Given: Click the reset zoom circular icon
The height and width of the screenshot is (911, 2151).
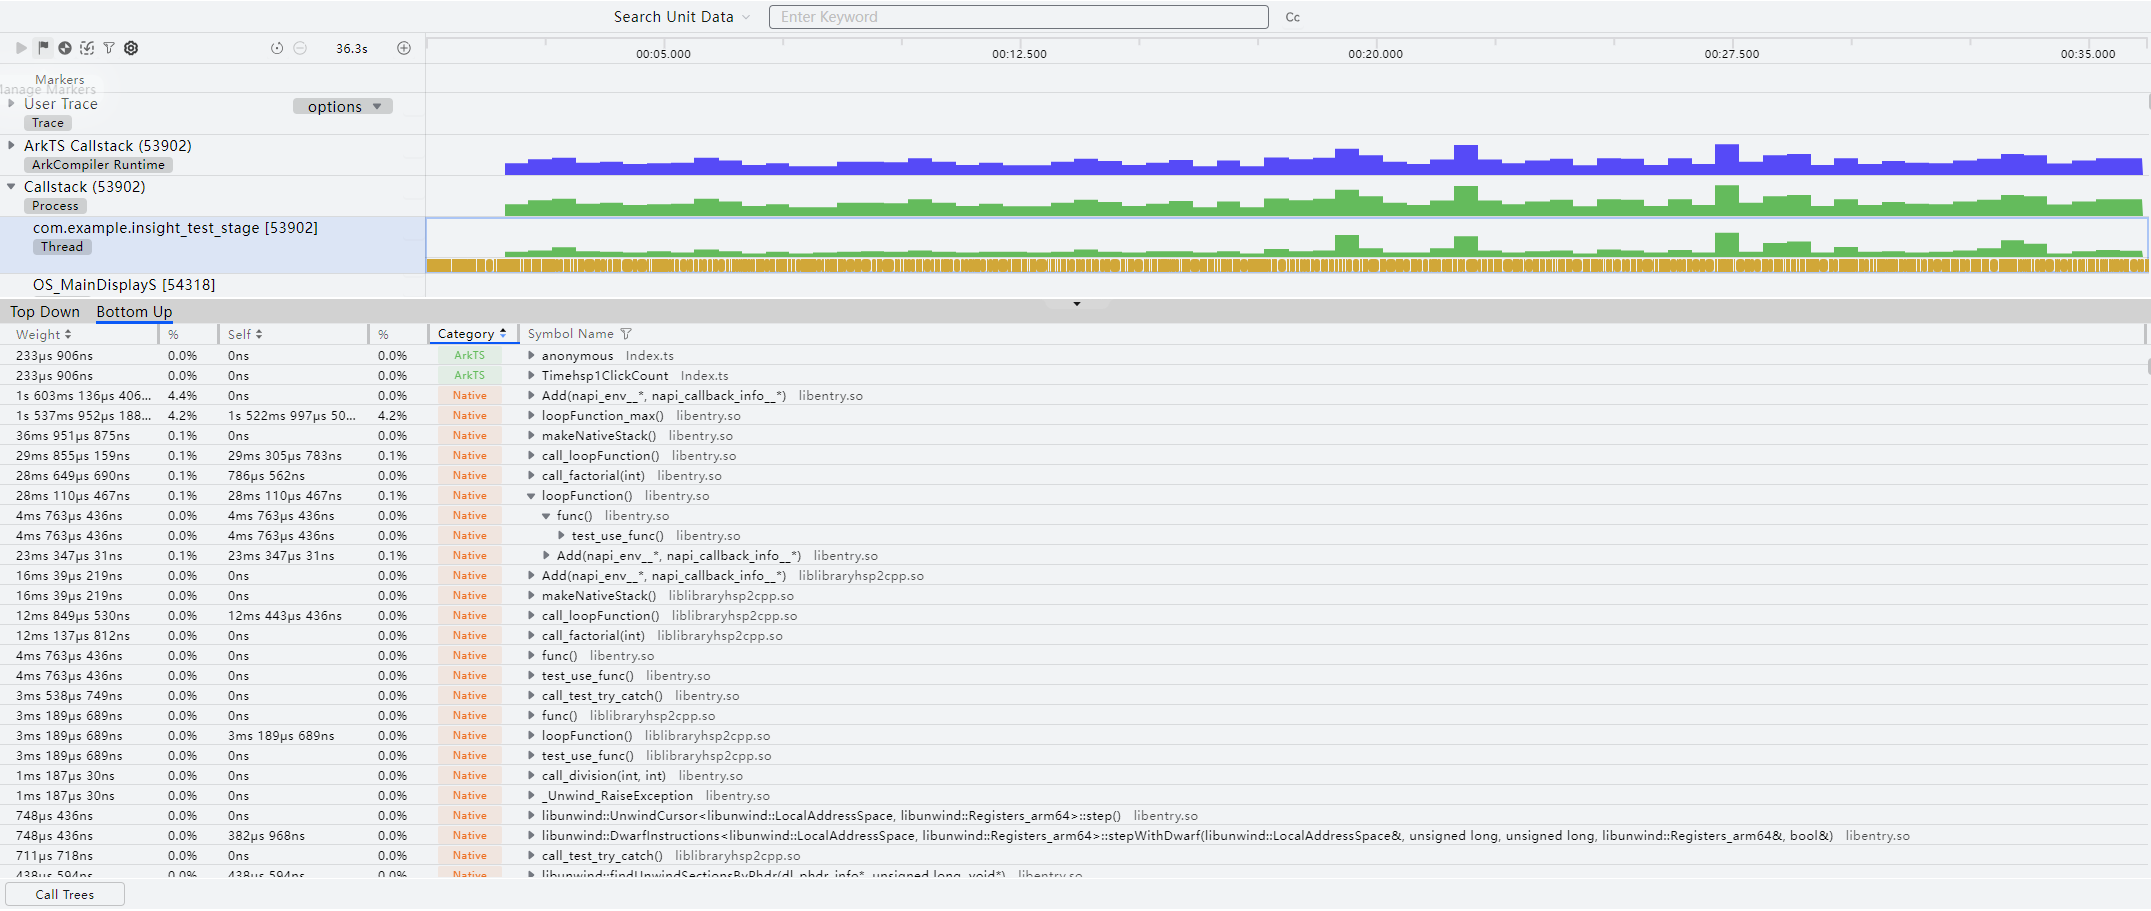Looking at the screenshot, I should point(277,48).
